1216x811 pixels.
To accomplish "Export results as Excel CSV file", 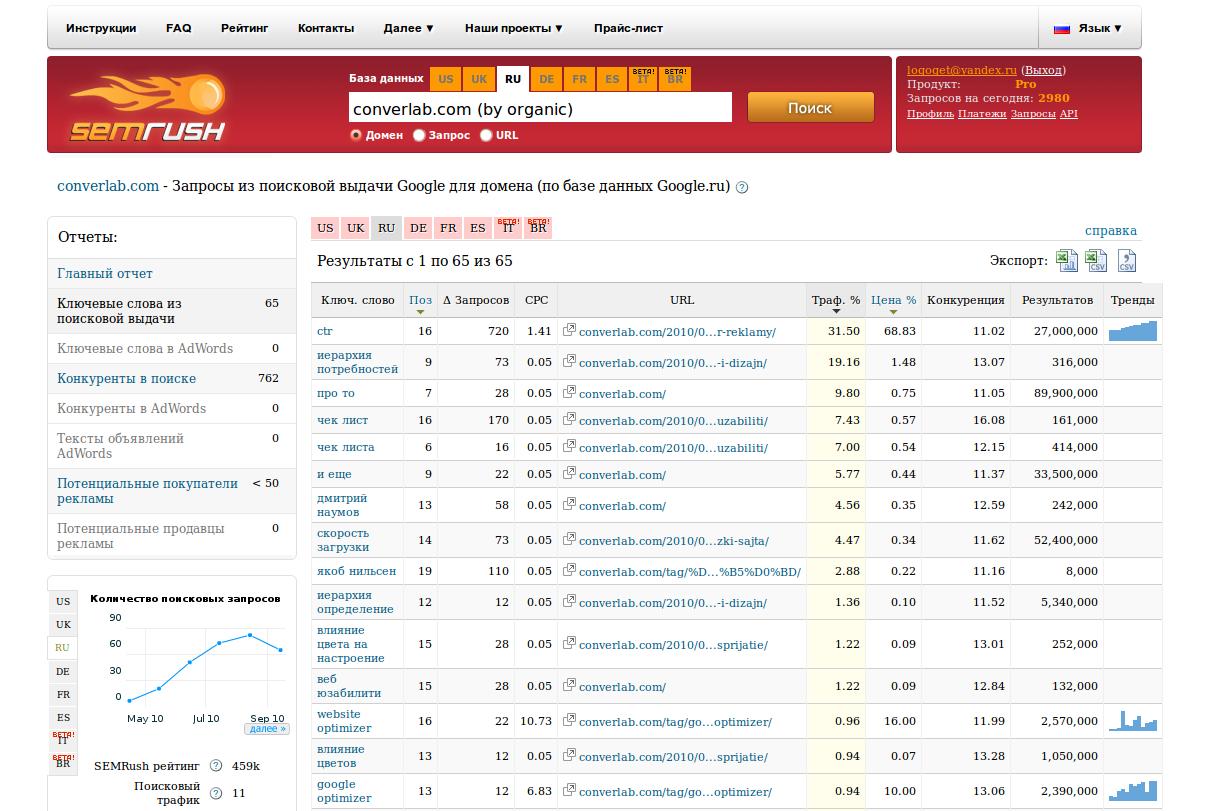I will 1097,261.
